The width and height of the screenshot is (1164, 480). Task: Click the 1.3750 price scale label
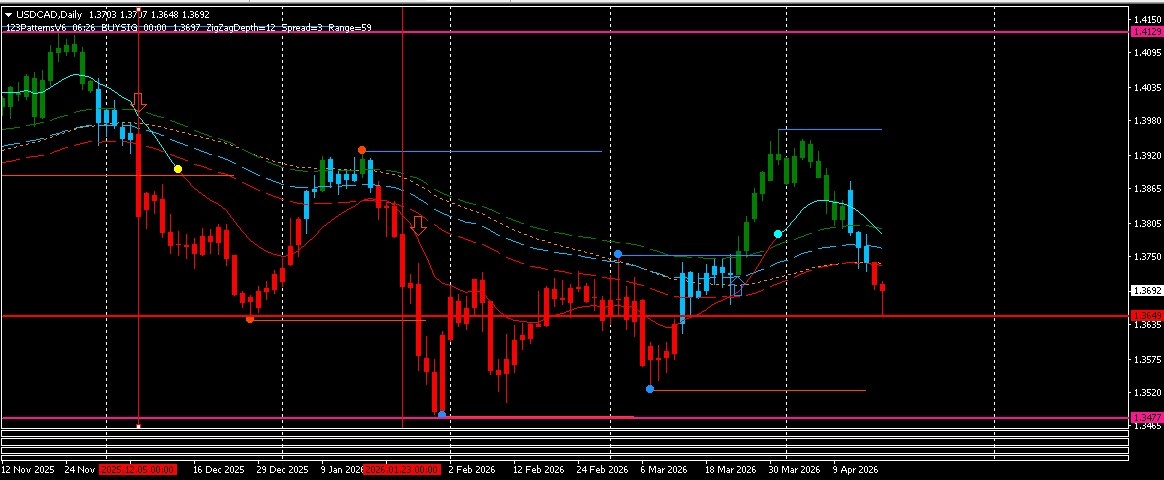pos(1146,257)
